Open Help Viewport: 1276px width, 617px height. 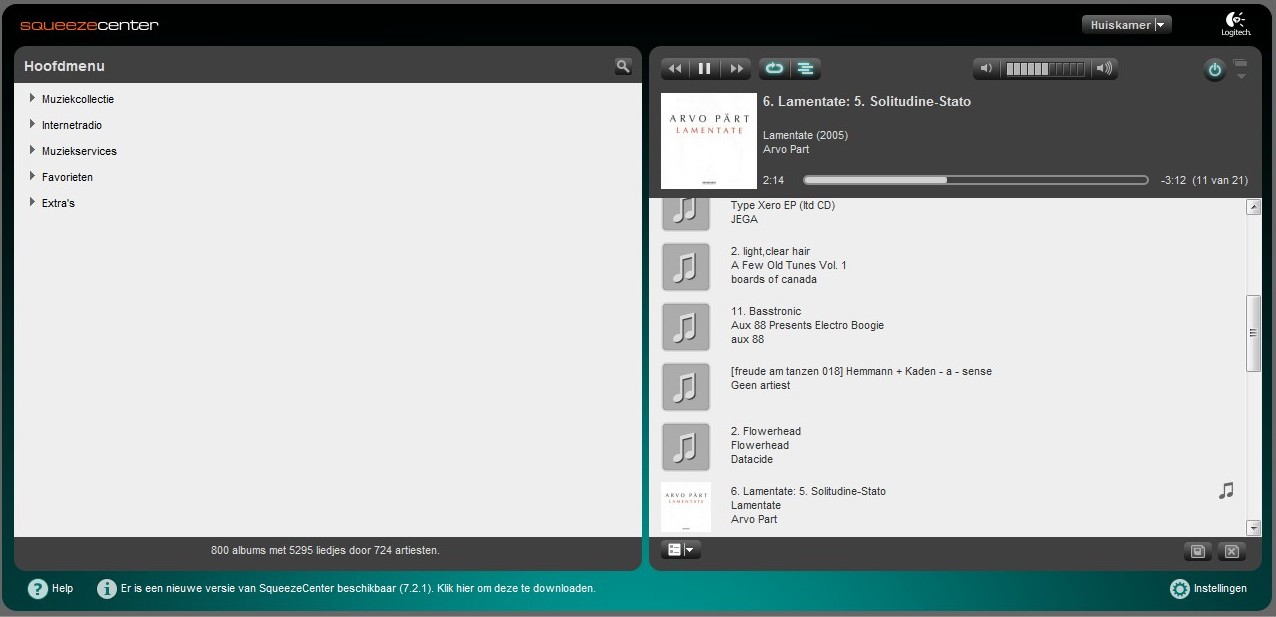pos(51,589)
